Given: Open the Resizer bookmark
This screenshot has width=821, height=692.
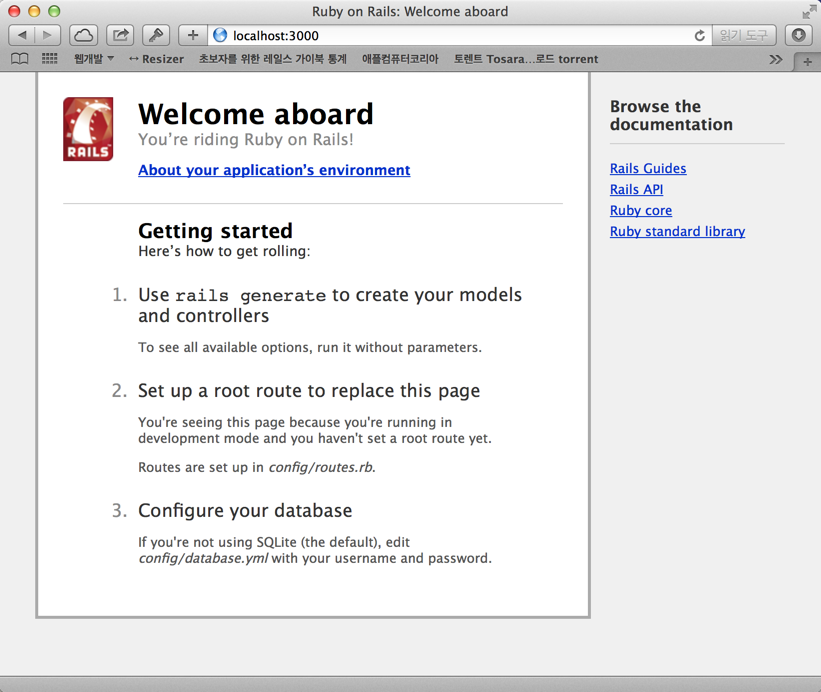Looking at the screenshot, I should pyautogui.click(x=156, y=59).
